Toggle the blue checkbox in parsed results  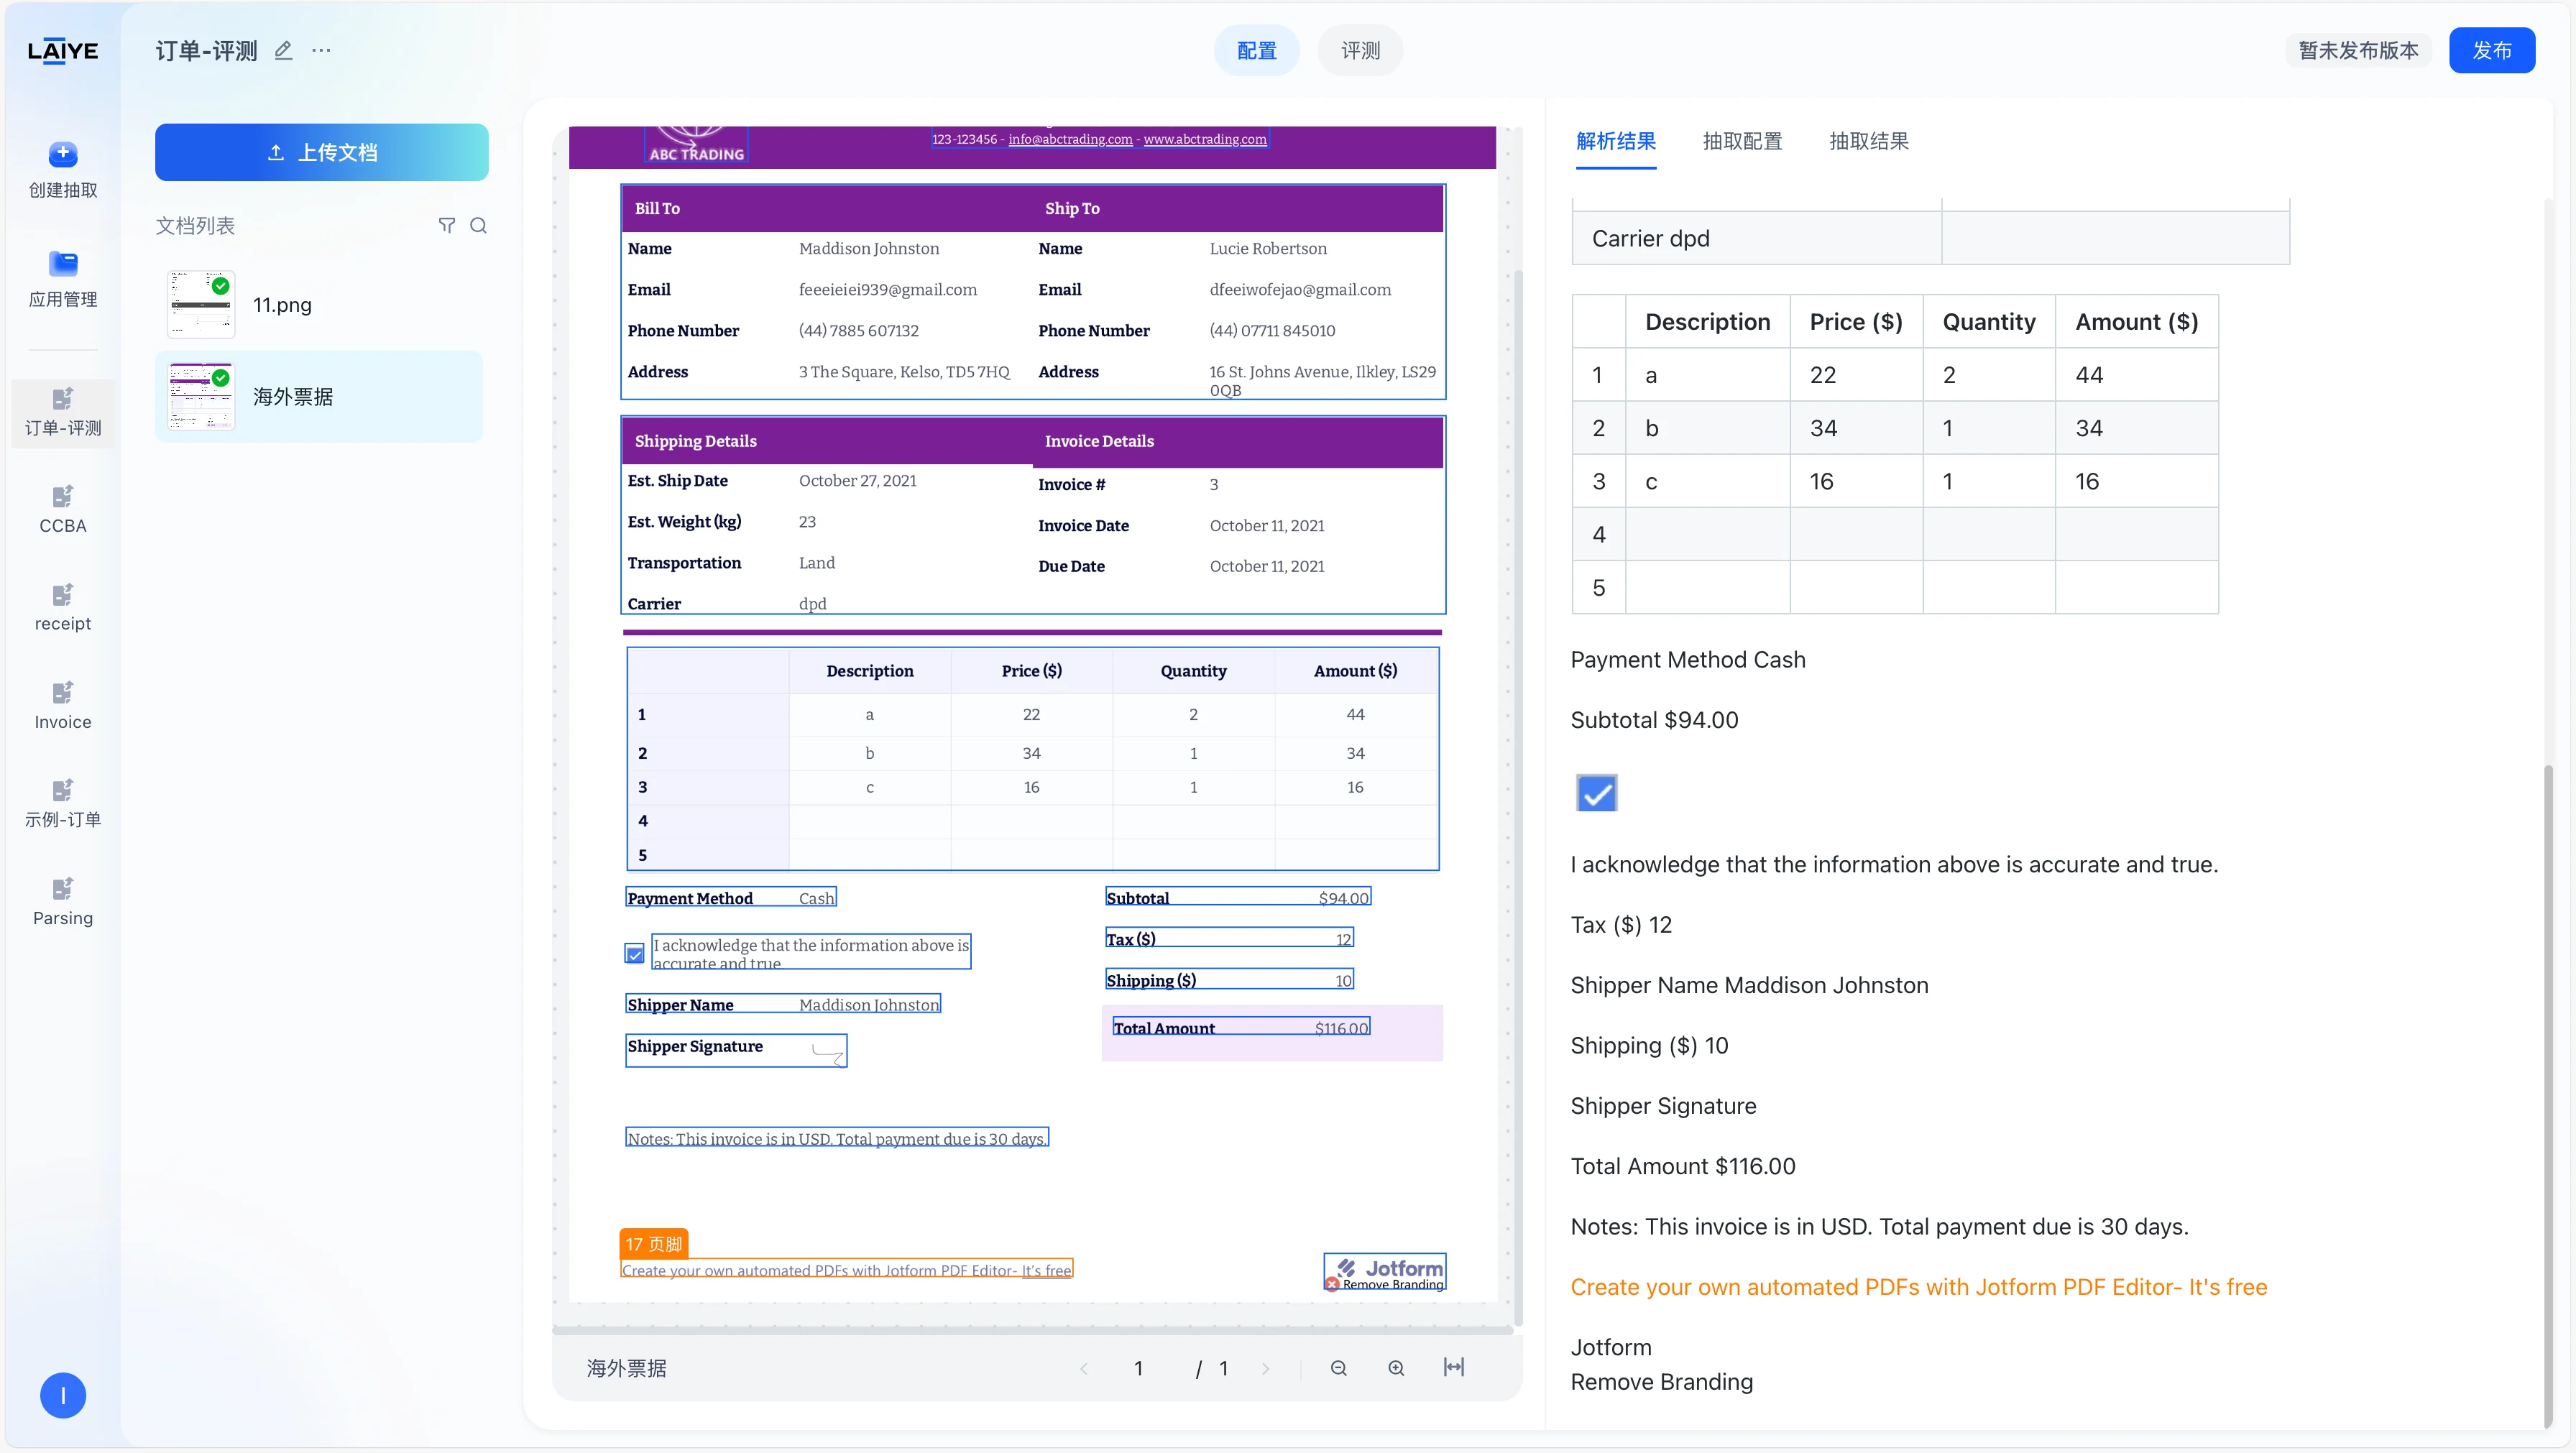click(1597, 794)
